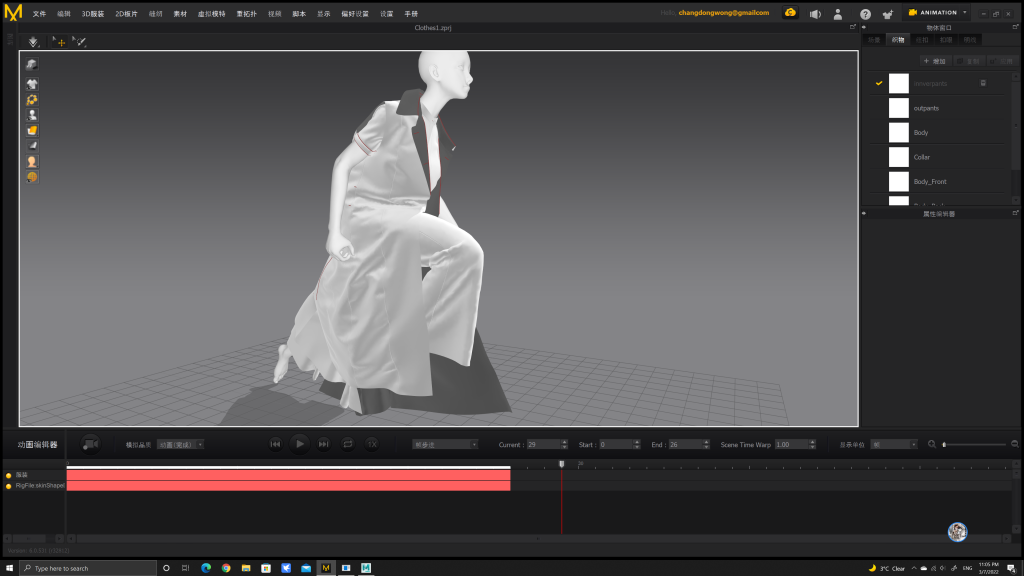Click the 增加 add fabric button
The height and width of the screenshot is (576, 1024).
pyautogui.click(x=934, y=61)
